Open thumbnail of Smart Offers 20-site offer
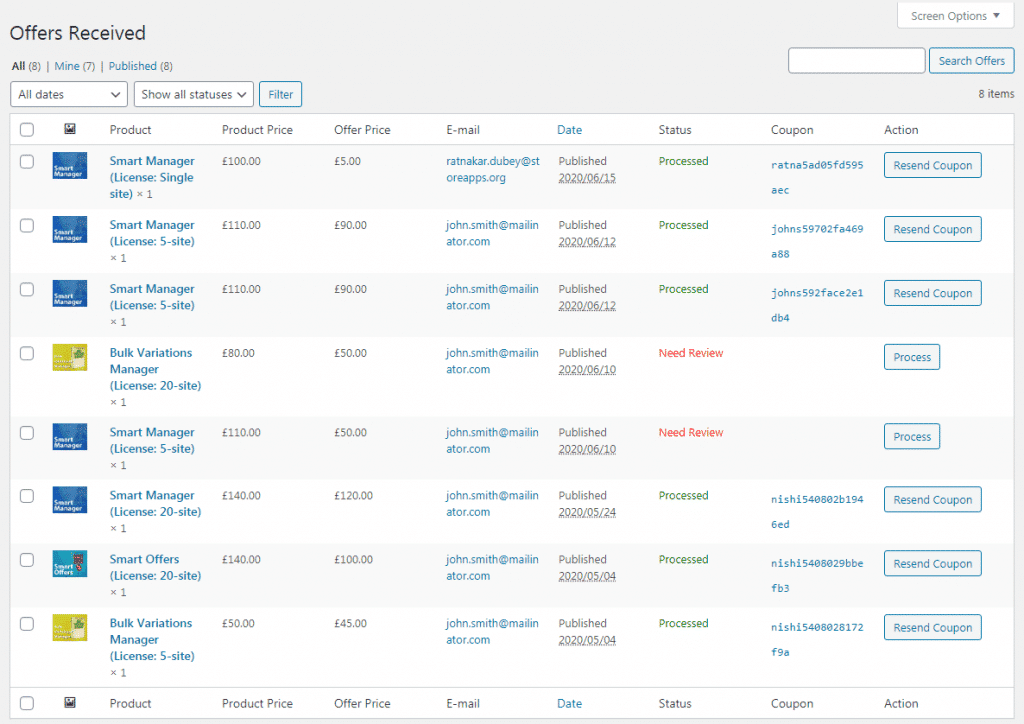This screenshot has height=724, width=1024. (x=70, y=564)
